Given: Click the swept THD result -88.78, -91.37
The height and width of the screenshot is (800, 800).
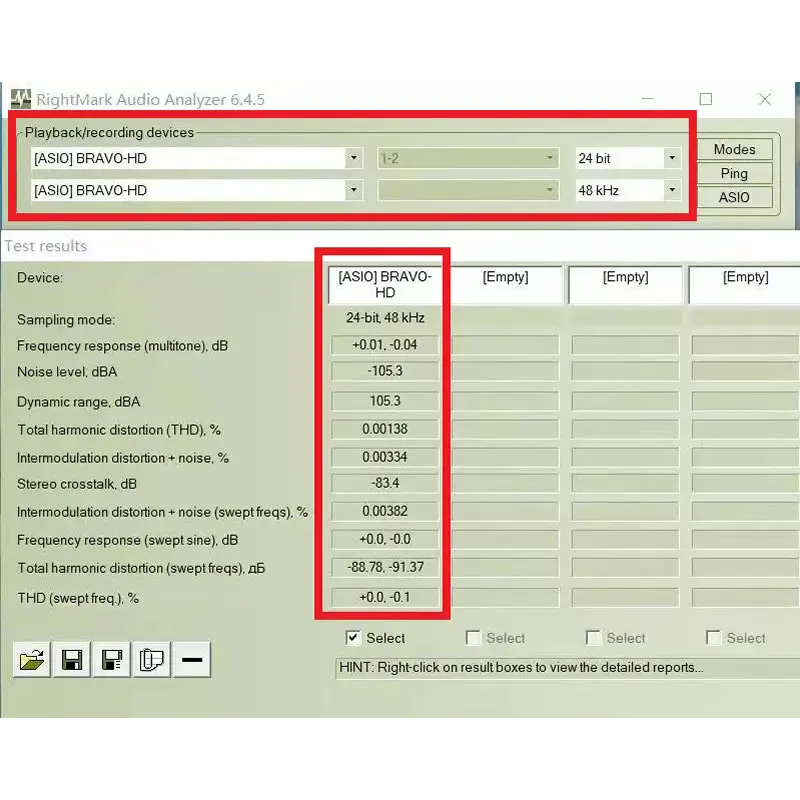Looking at the screenshot, I should (385, 567).
